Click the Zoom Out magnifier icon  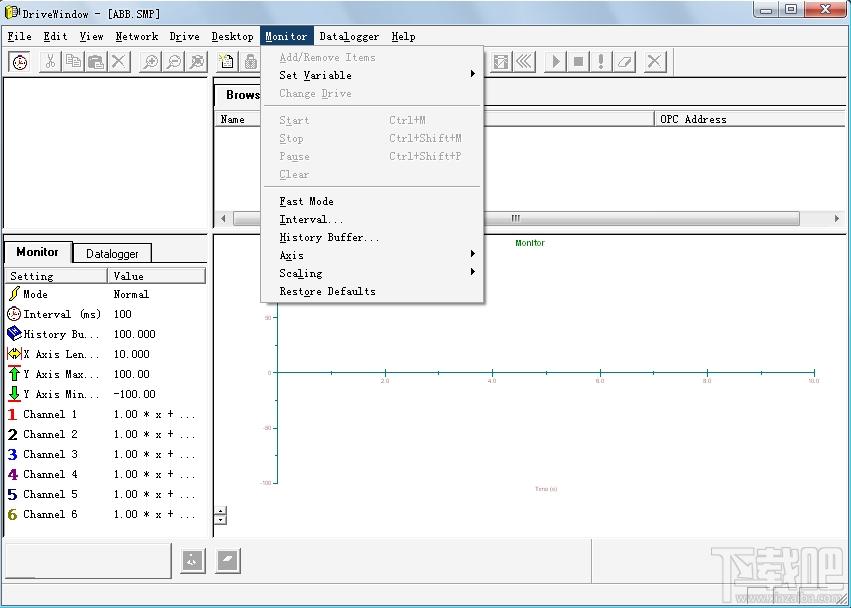(174, 62)
